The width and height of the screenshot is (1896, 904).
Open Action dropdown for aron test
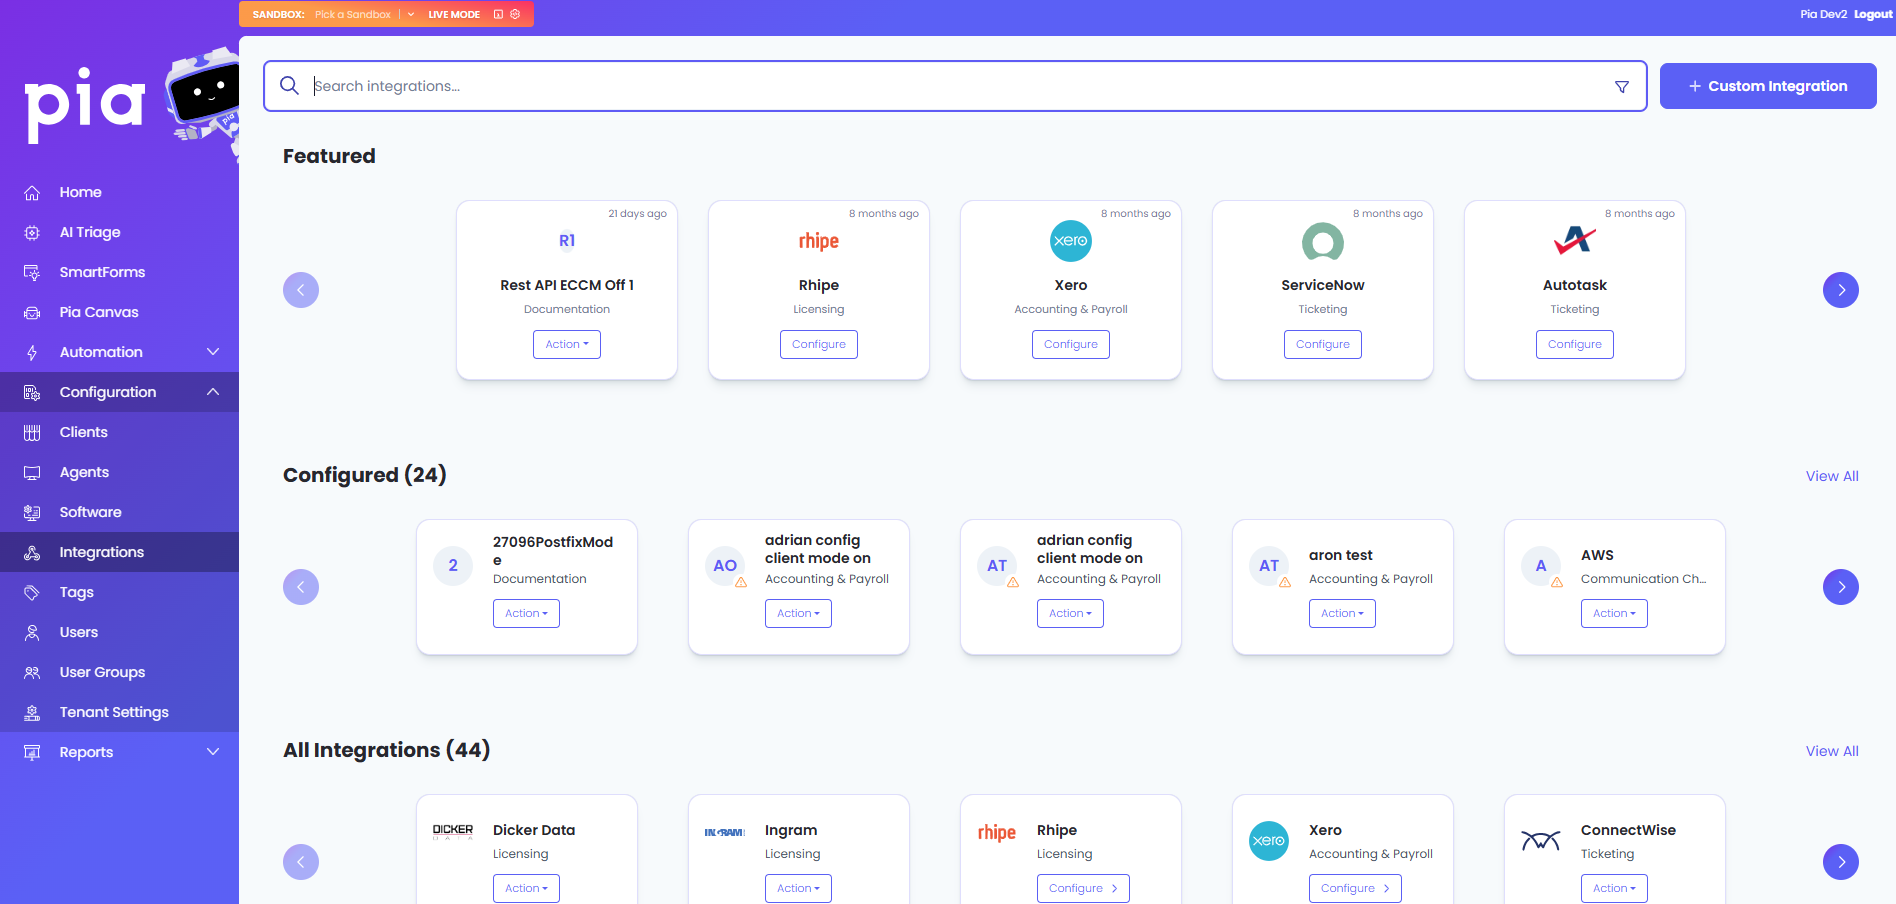pyautogui.click(x=1342, y=613)
